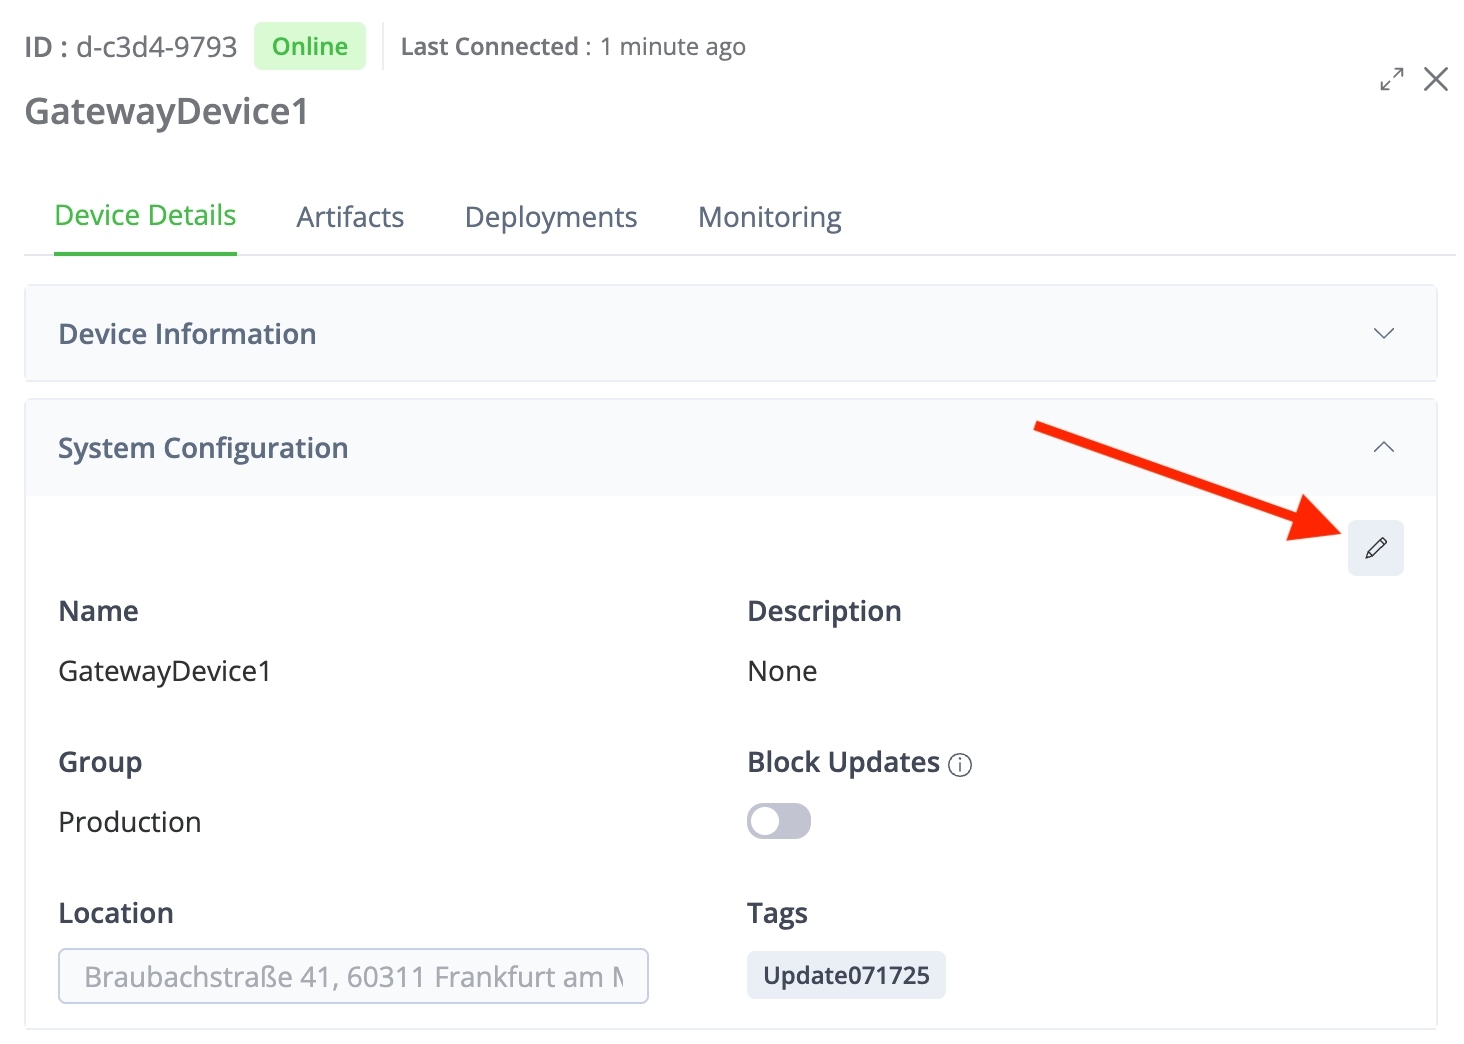The width and height of the screenshot is (1464, 1044).
Task: Open the Deployments tab
Action: click(x=551, y=217)
